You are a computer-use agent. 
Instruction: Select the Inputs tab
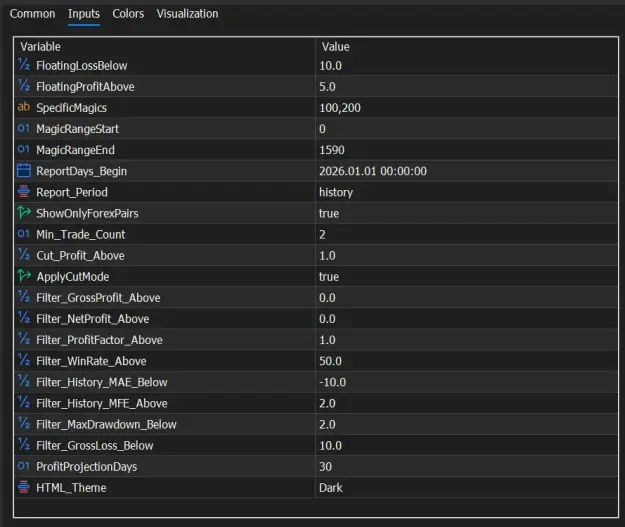coord(84,14)
